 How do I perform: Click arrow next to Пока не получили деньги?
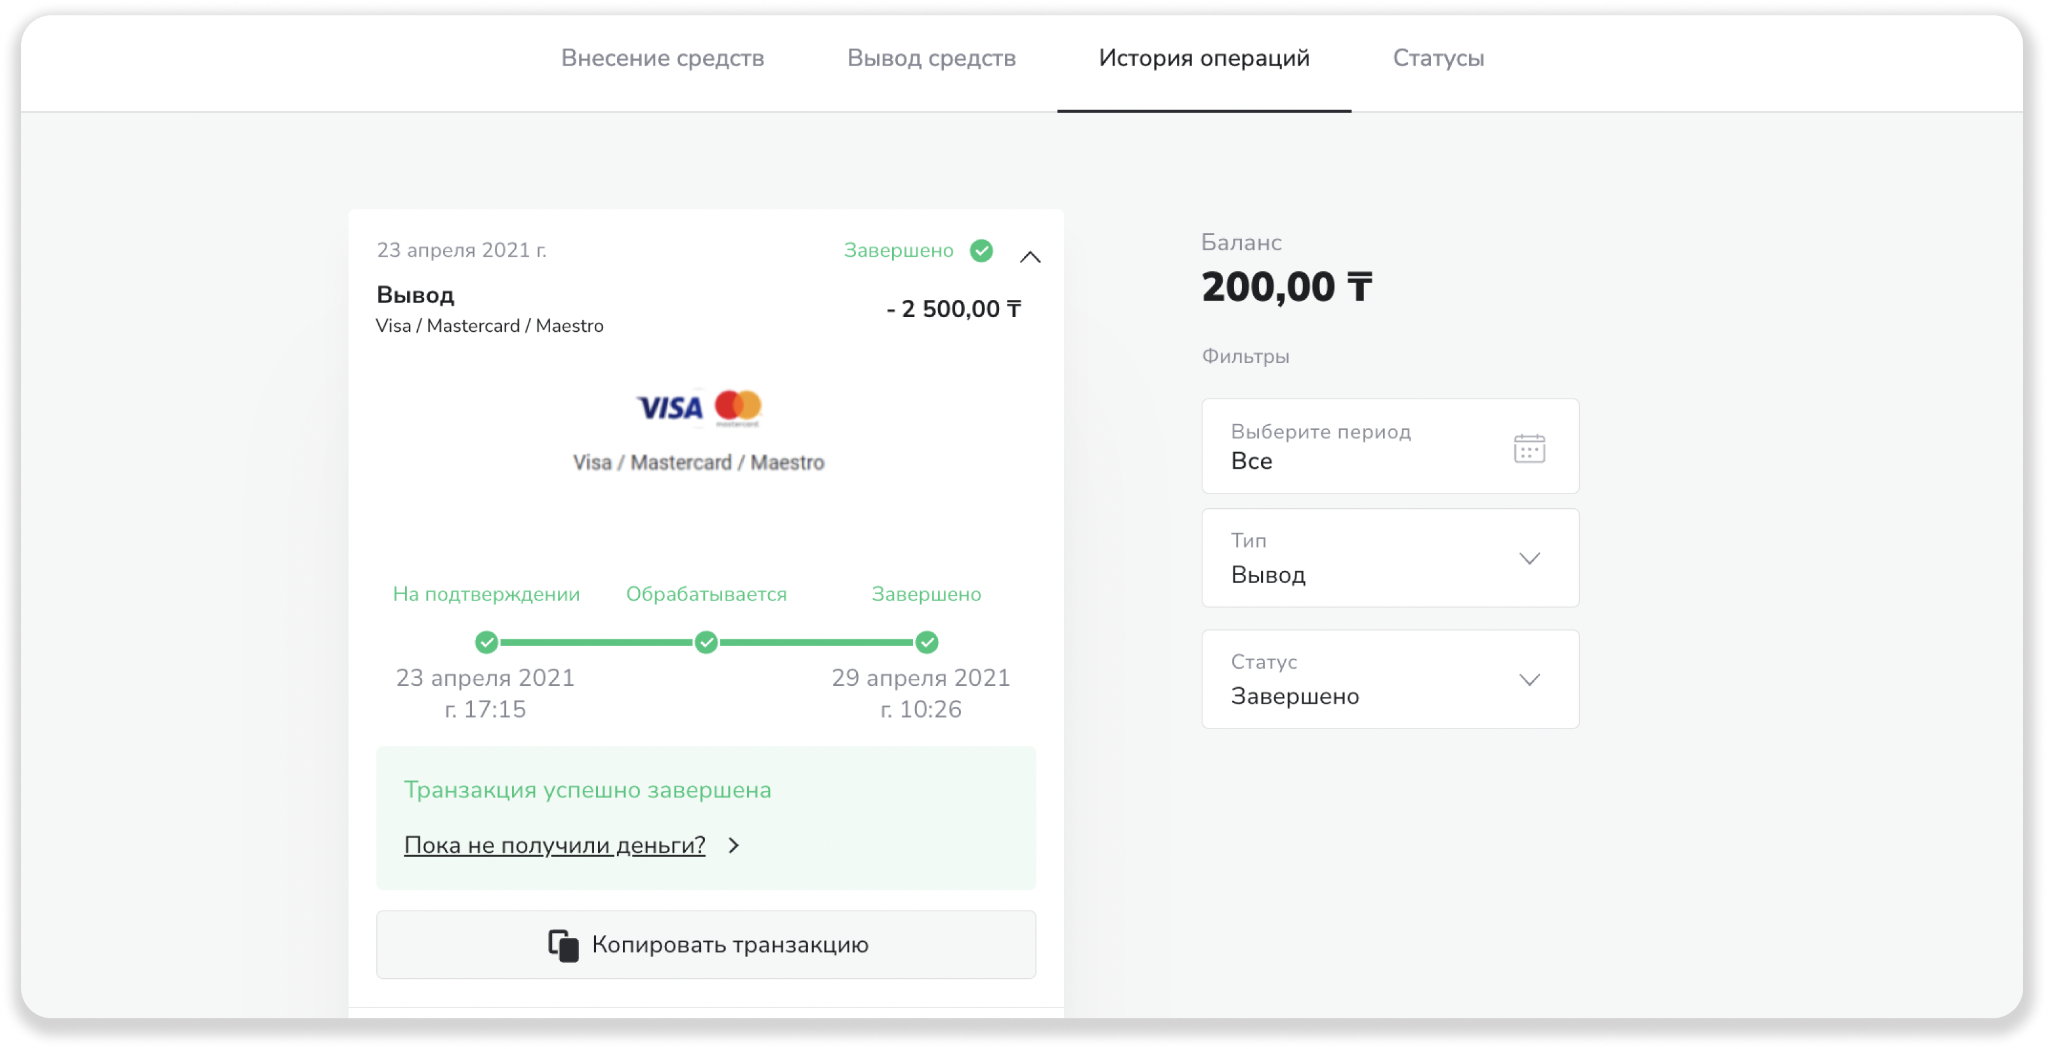[x=734, y=845]
